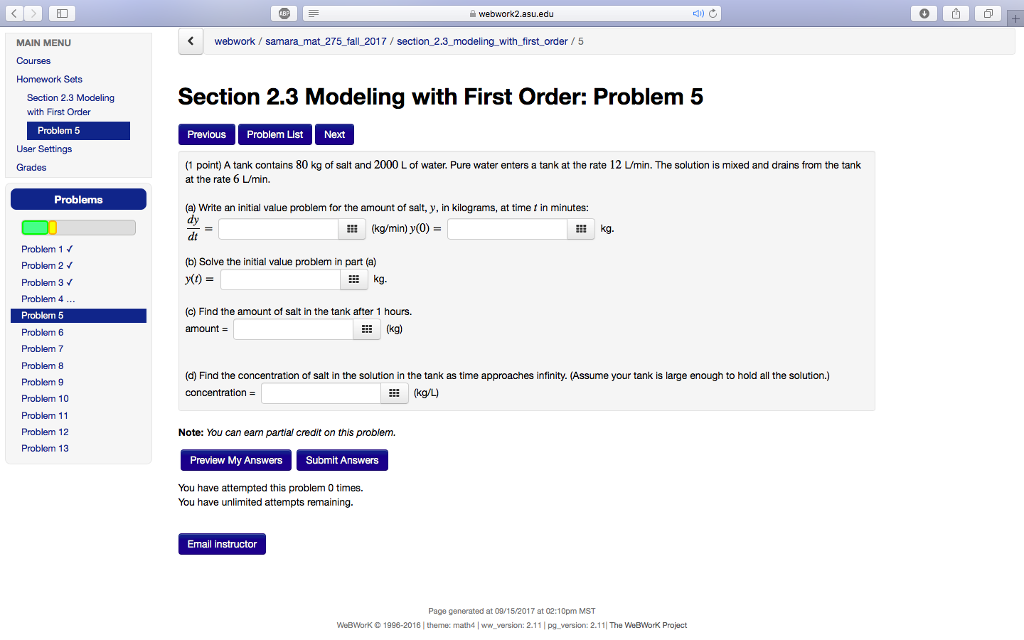1024x640 pixels.
Task: Open the equation editor beside the dy/dt field
Action: (x=352, y=229)
